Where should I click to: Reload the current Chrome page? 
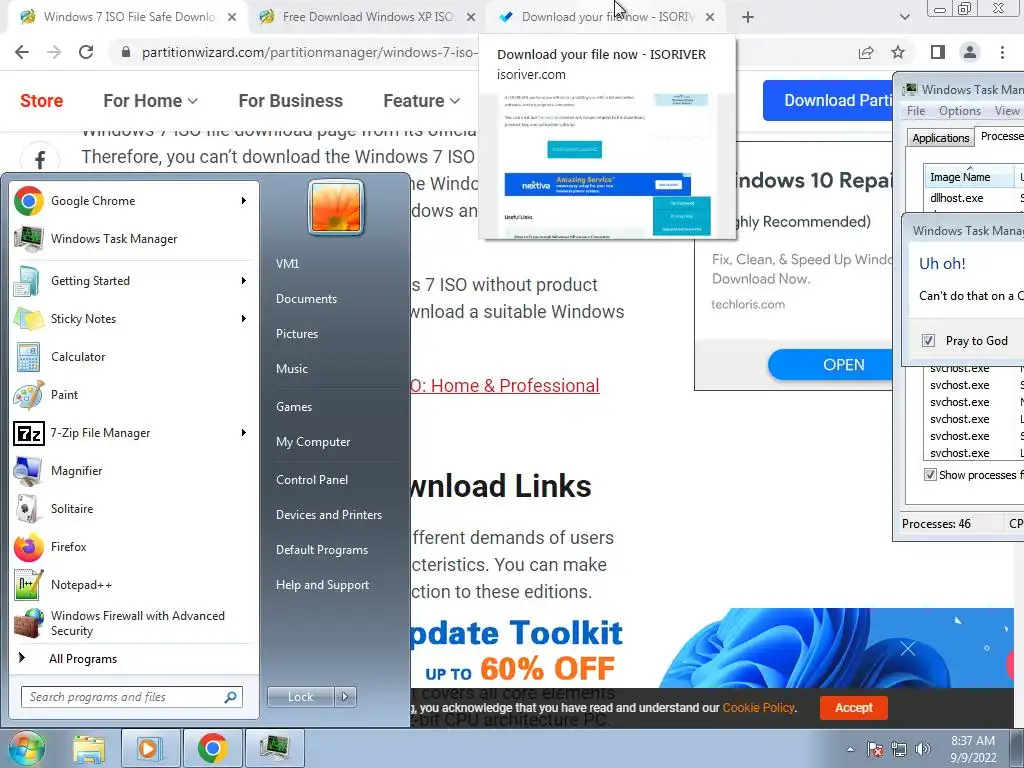[86, 52]
